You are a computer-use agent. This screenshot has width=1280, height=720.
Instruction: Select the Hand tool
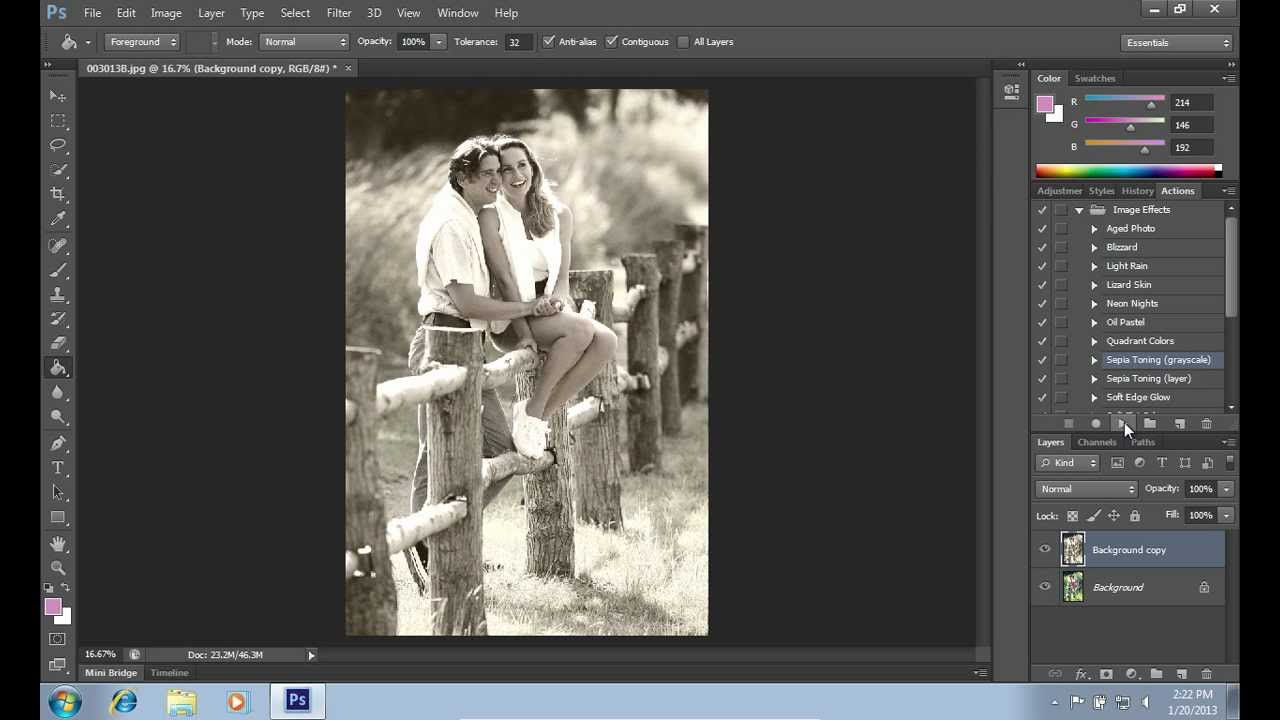point(58,543)
